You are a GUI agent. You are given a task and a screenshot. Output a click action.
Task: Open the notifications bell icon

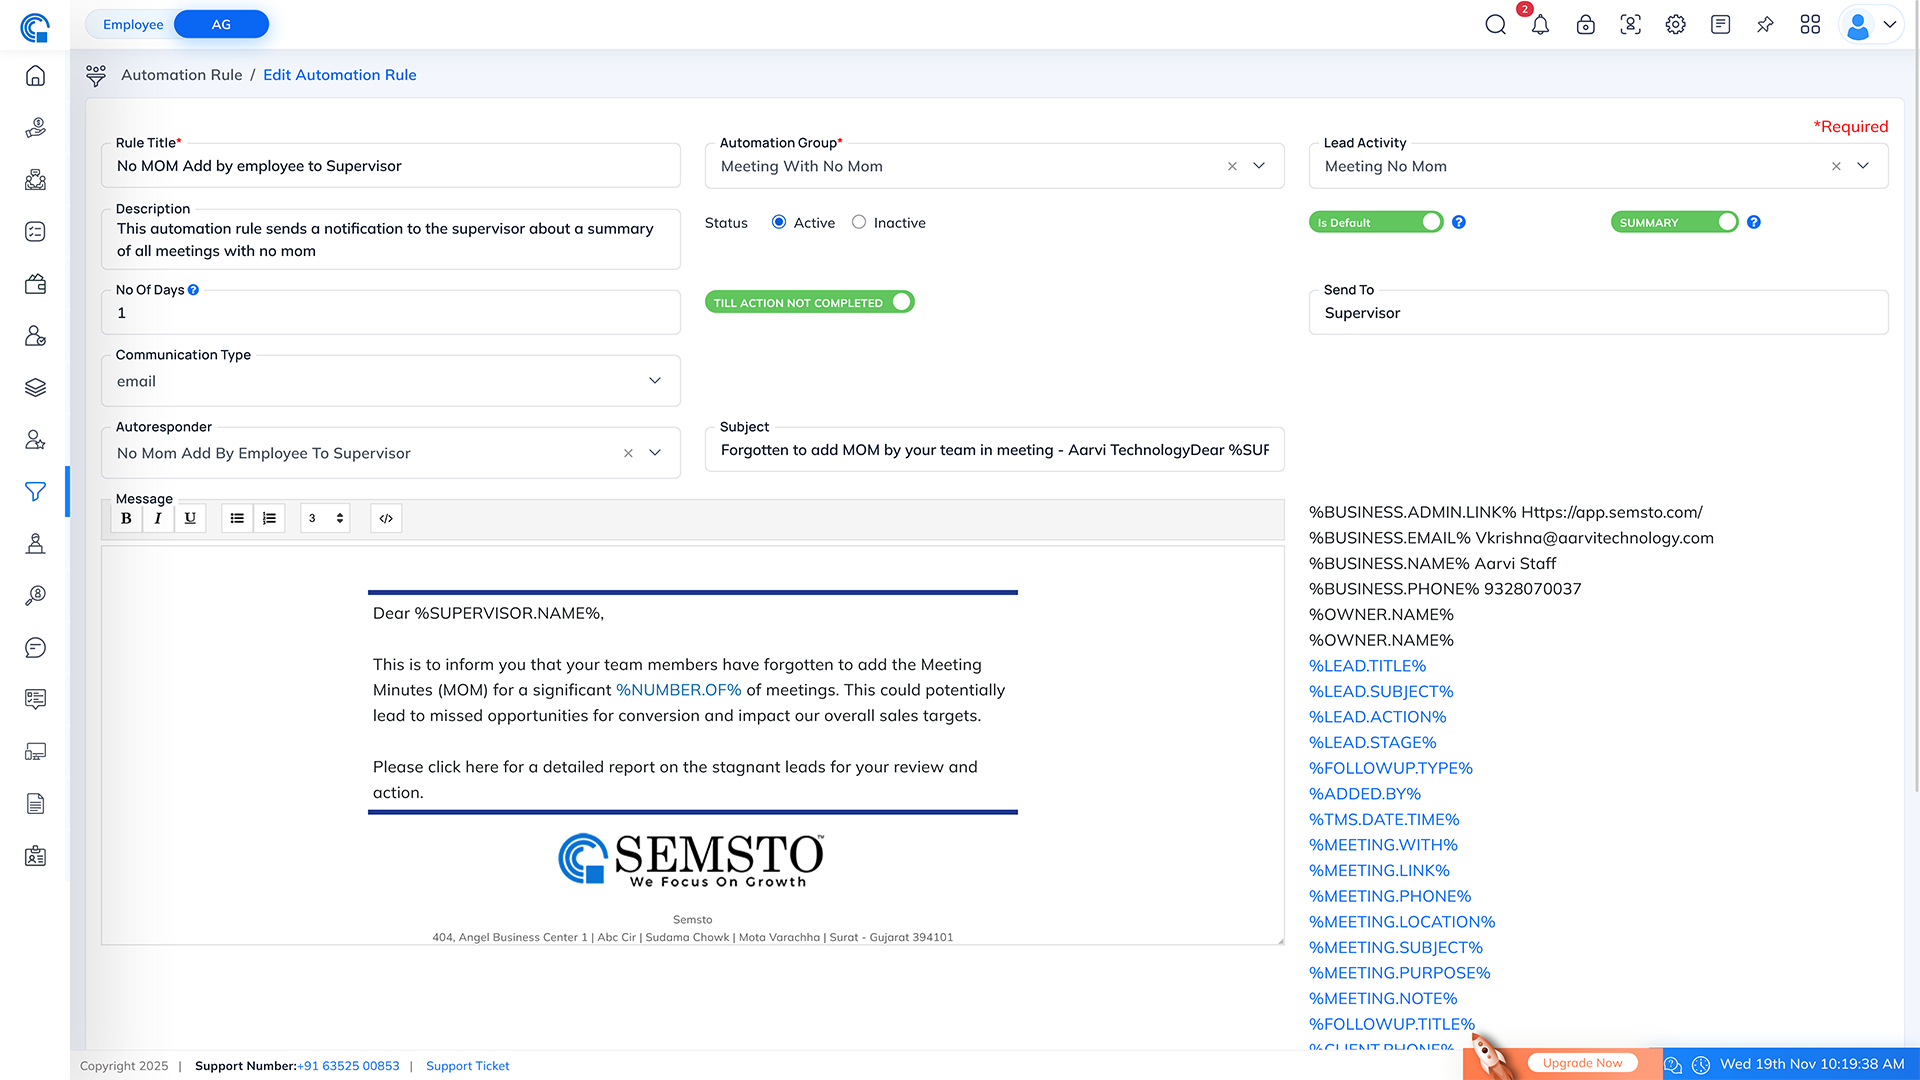click(x=1540, y=25)
